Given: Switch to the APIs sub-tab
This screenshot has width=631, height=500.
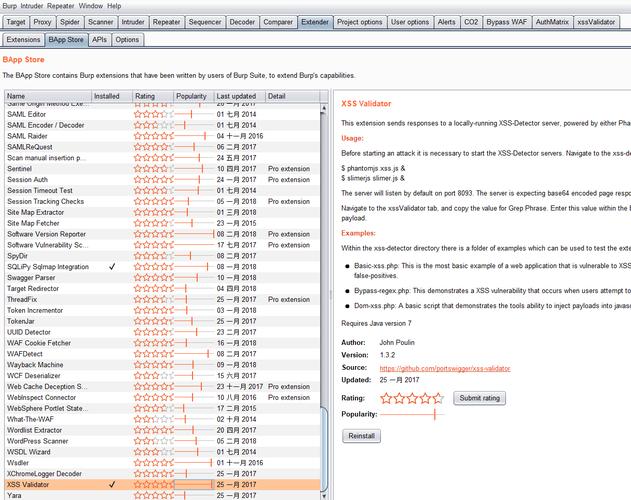Looking at the screenshot, I should click(99, 40).
